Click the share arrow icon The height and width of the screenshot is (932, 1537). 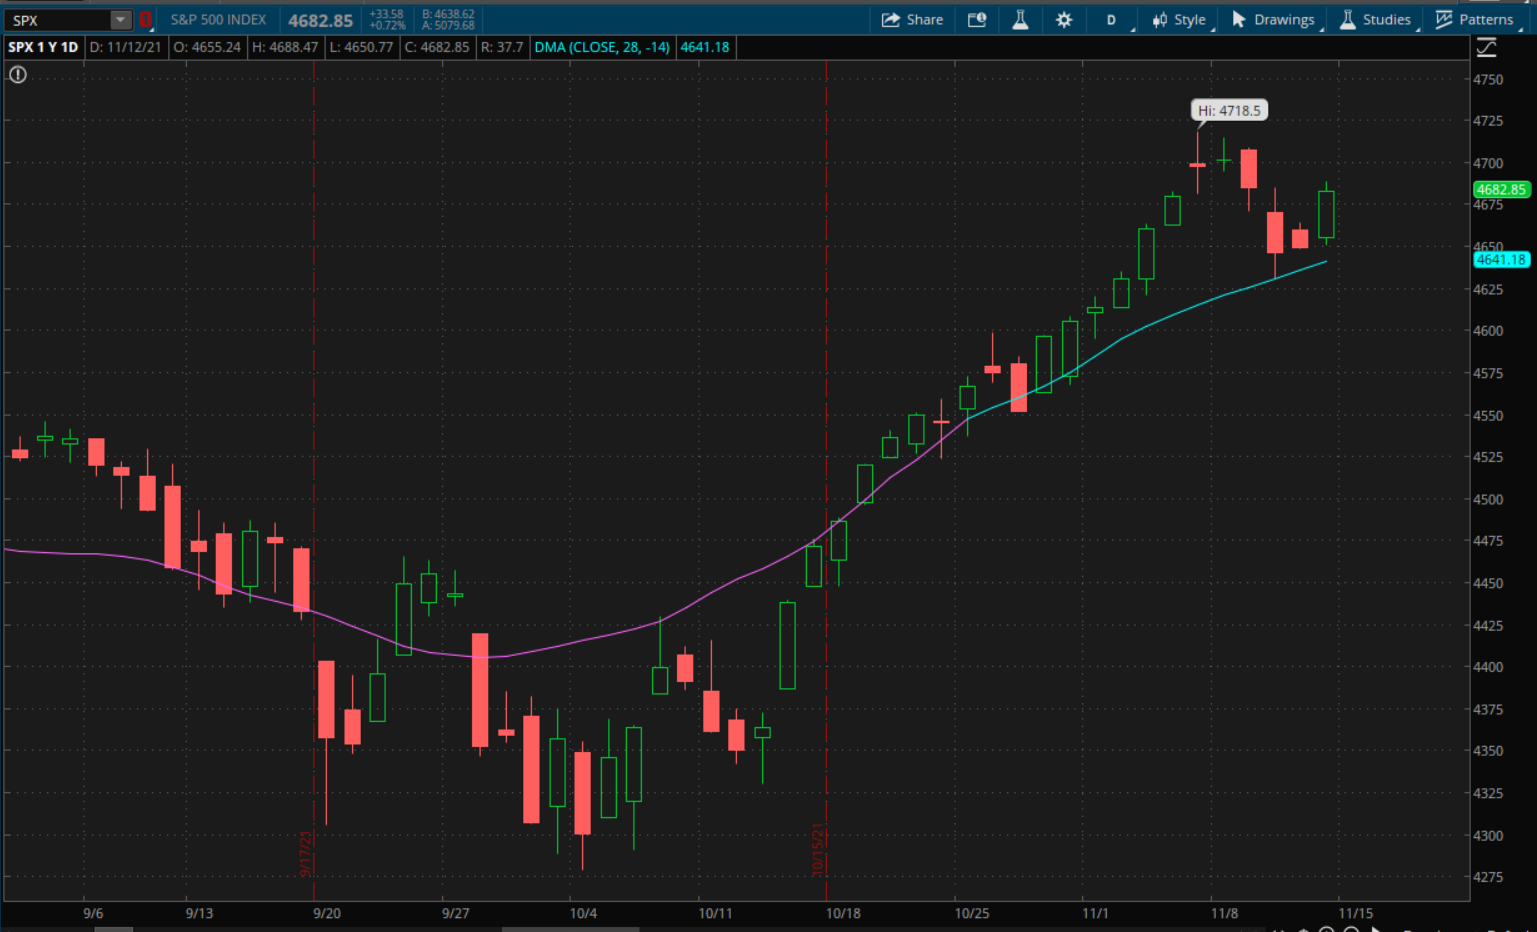point(890,20)
